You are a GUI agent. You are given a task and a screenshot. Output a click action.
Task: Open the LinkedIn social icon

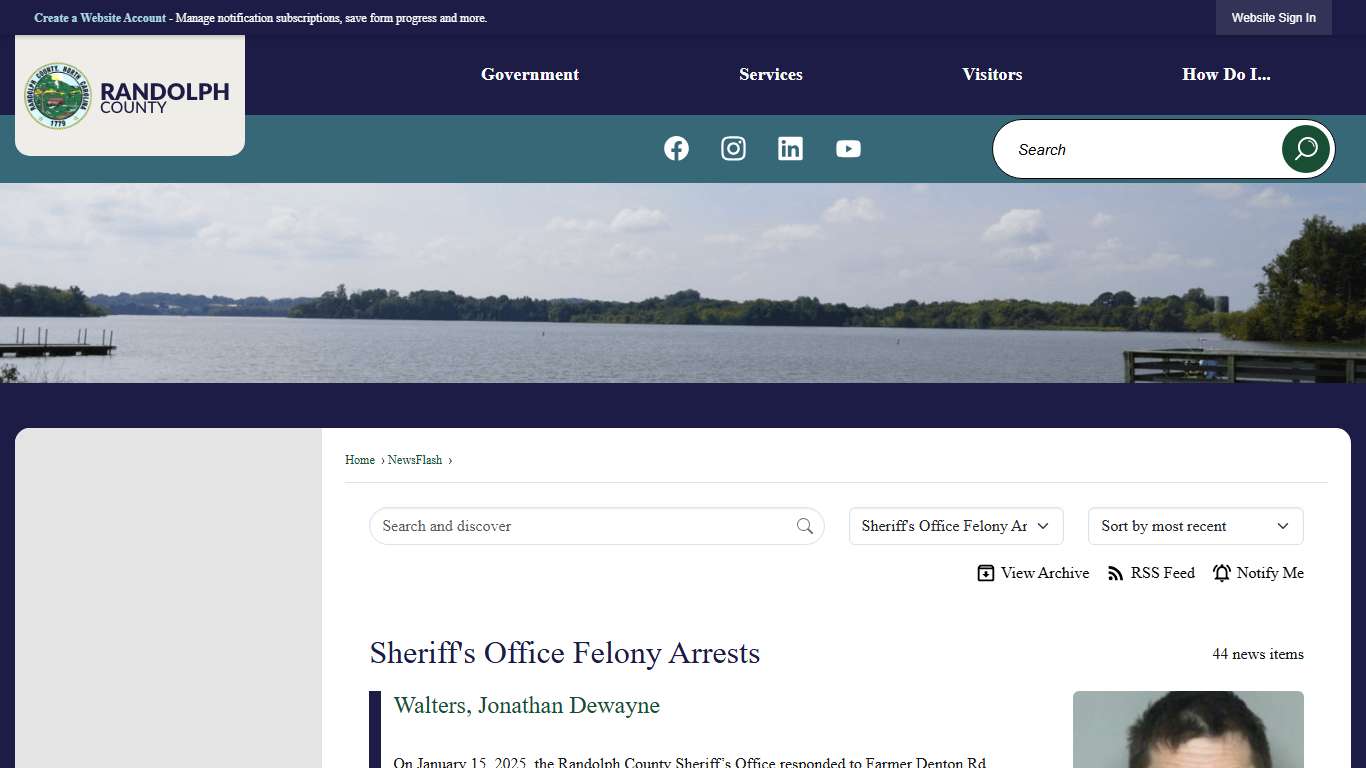(790, 149)
